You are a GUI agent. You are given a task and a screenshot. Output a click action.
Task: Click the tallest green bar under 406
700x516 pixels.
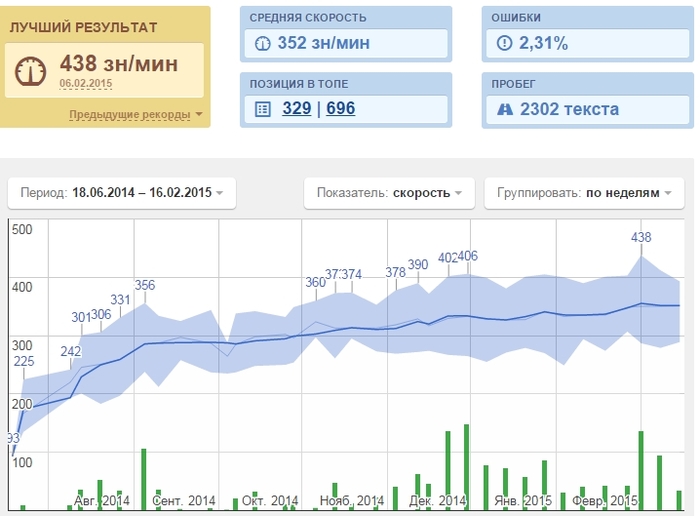tap(467, 467)
